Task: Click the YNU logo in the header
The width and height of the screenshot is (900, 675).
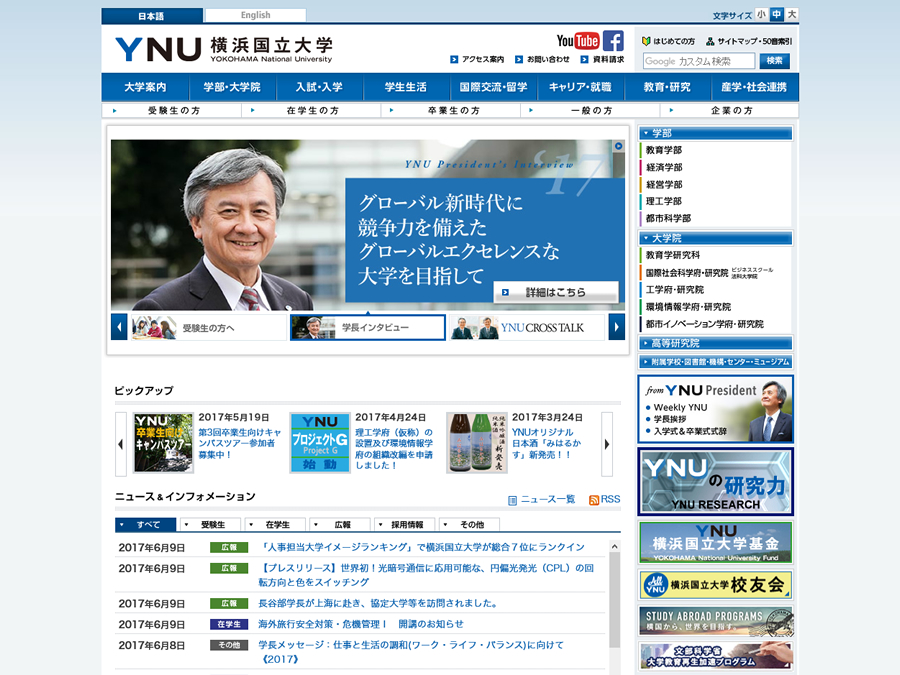Action: click(223, 49)
